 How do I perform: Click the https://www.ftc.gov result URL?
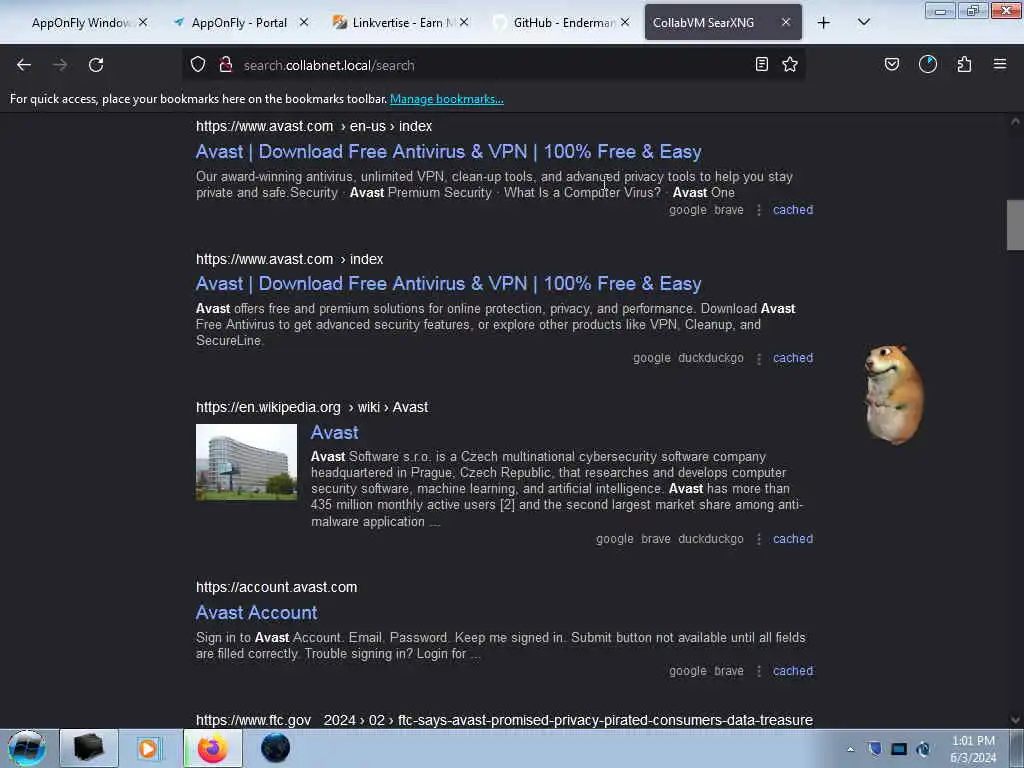pyautogui.click(x=504, y=720)
